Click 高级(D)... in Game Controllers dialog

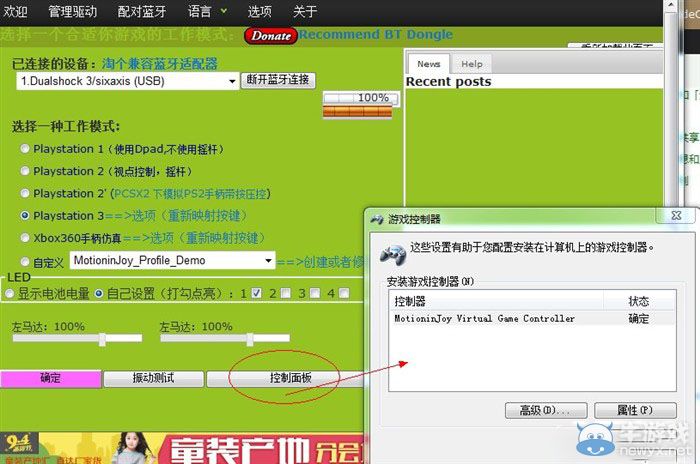[546, 410]
